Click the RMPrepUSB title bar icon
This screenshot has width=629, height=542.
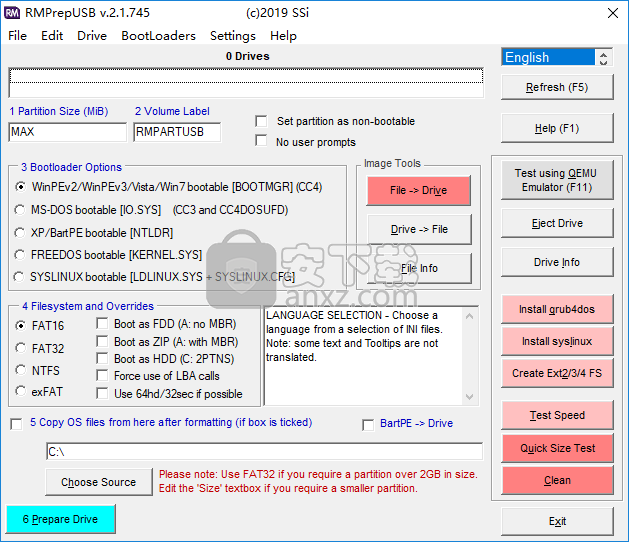[x=13, y=12]
